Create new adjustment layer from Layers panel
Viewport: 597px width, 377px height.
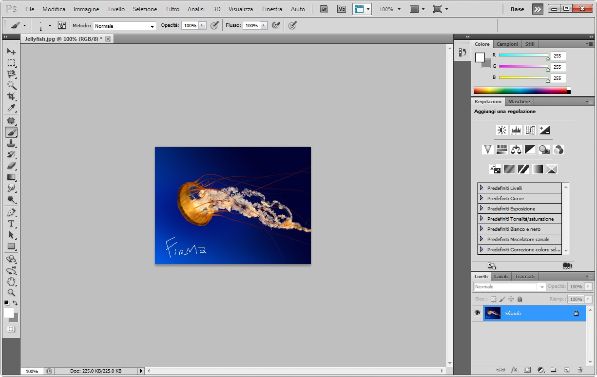pos(541,370)
